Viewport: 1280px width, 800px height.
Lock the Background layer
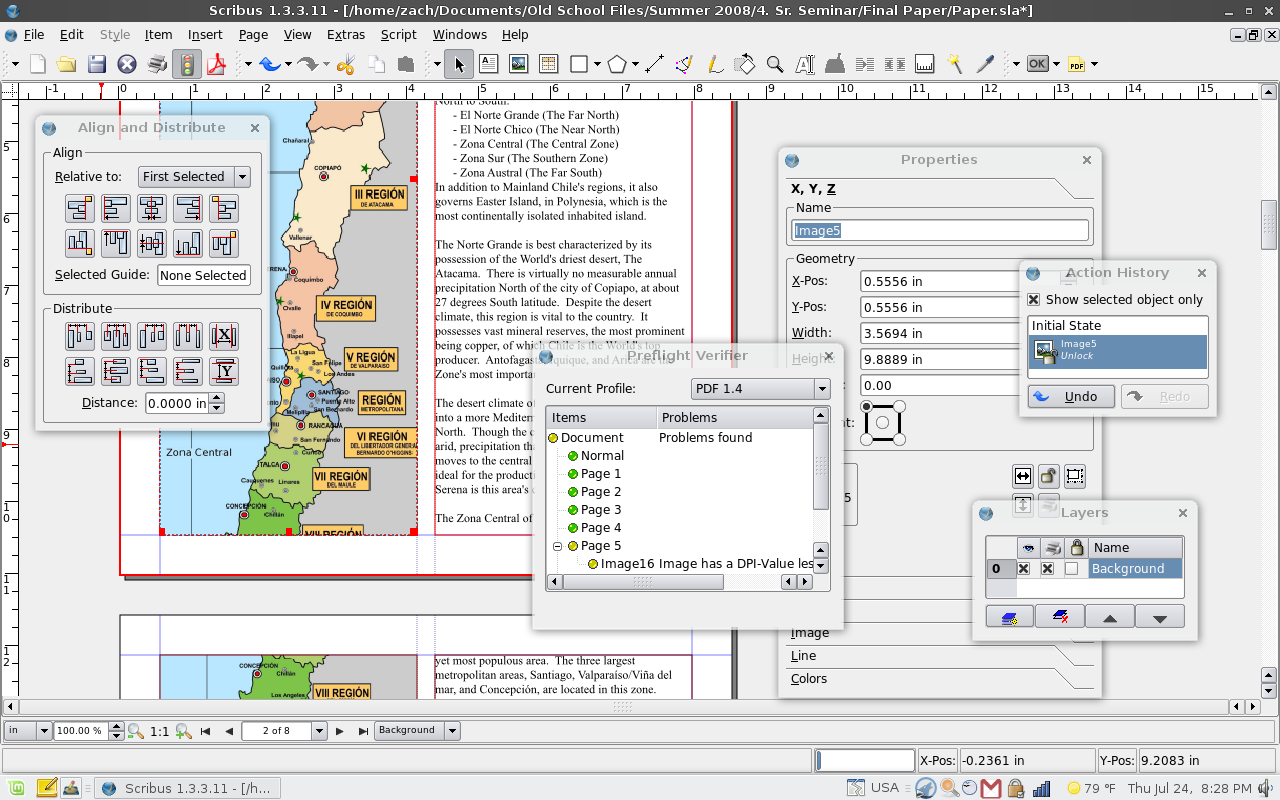pos(1072,568)
